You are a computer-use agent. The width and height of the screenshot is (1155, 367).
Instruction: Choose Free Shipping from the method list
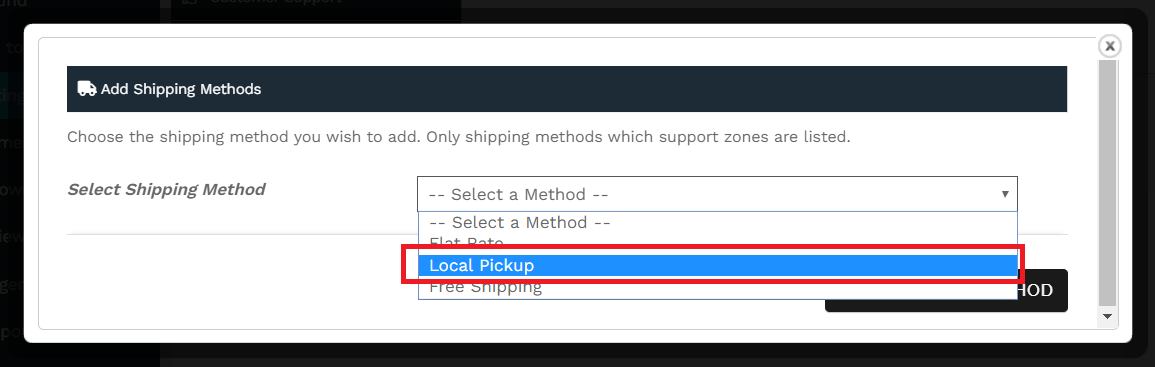(x=717, y=287)
